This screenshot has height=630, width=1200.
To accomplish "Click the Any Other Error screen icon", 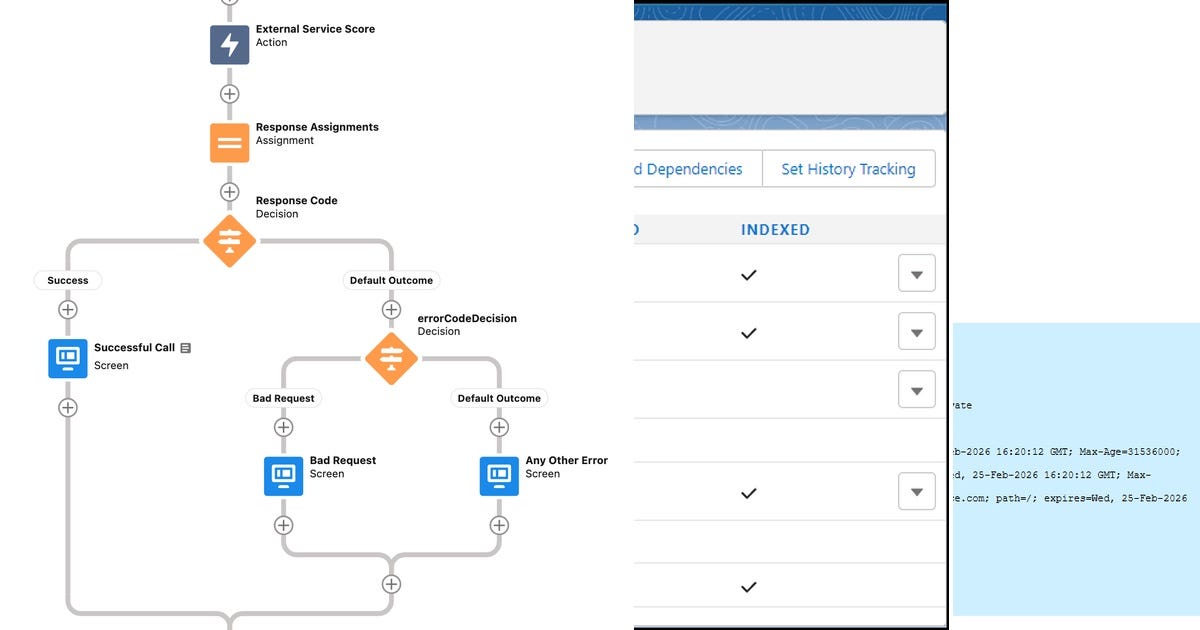I will [x=498, y=476].
